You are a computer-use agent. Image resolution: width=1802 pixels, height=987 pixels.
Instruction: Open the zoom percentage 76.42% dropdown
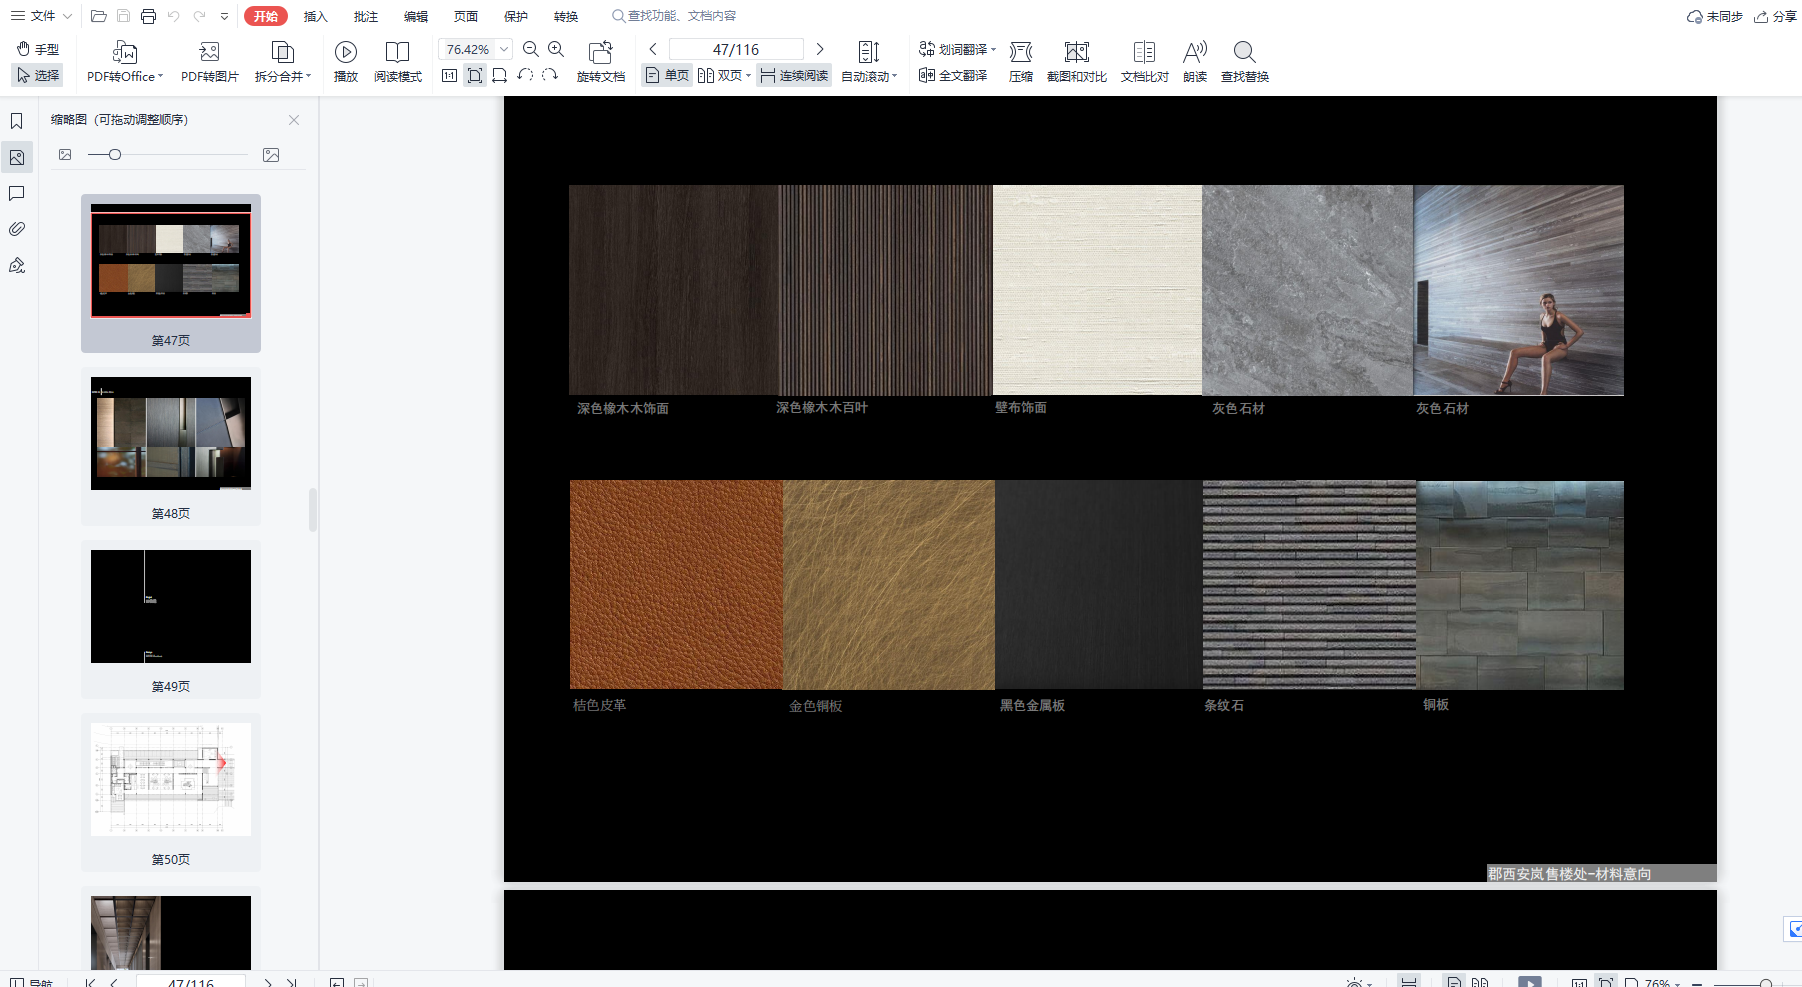point(504,49)
